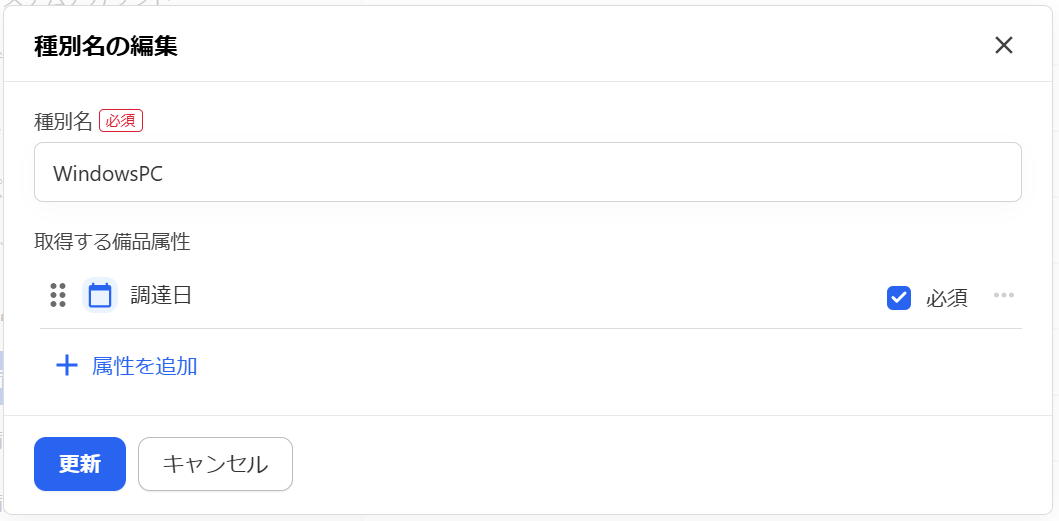
Task: Click the empty footer area right of キャンセル
Action: pyautogui.click(x=669, y=464)
